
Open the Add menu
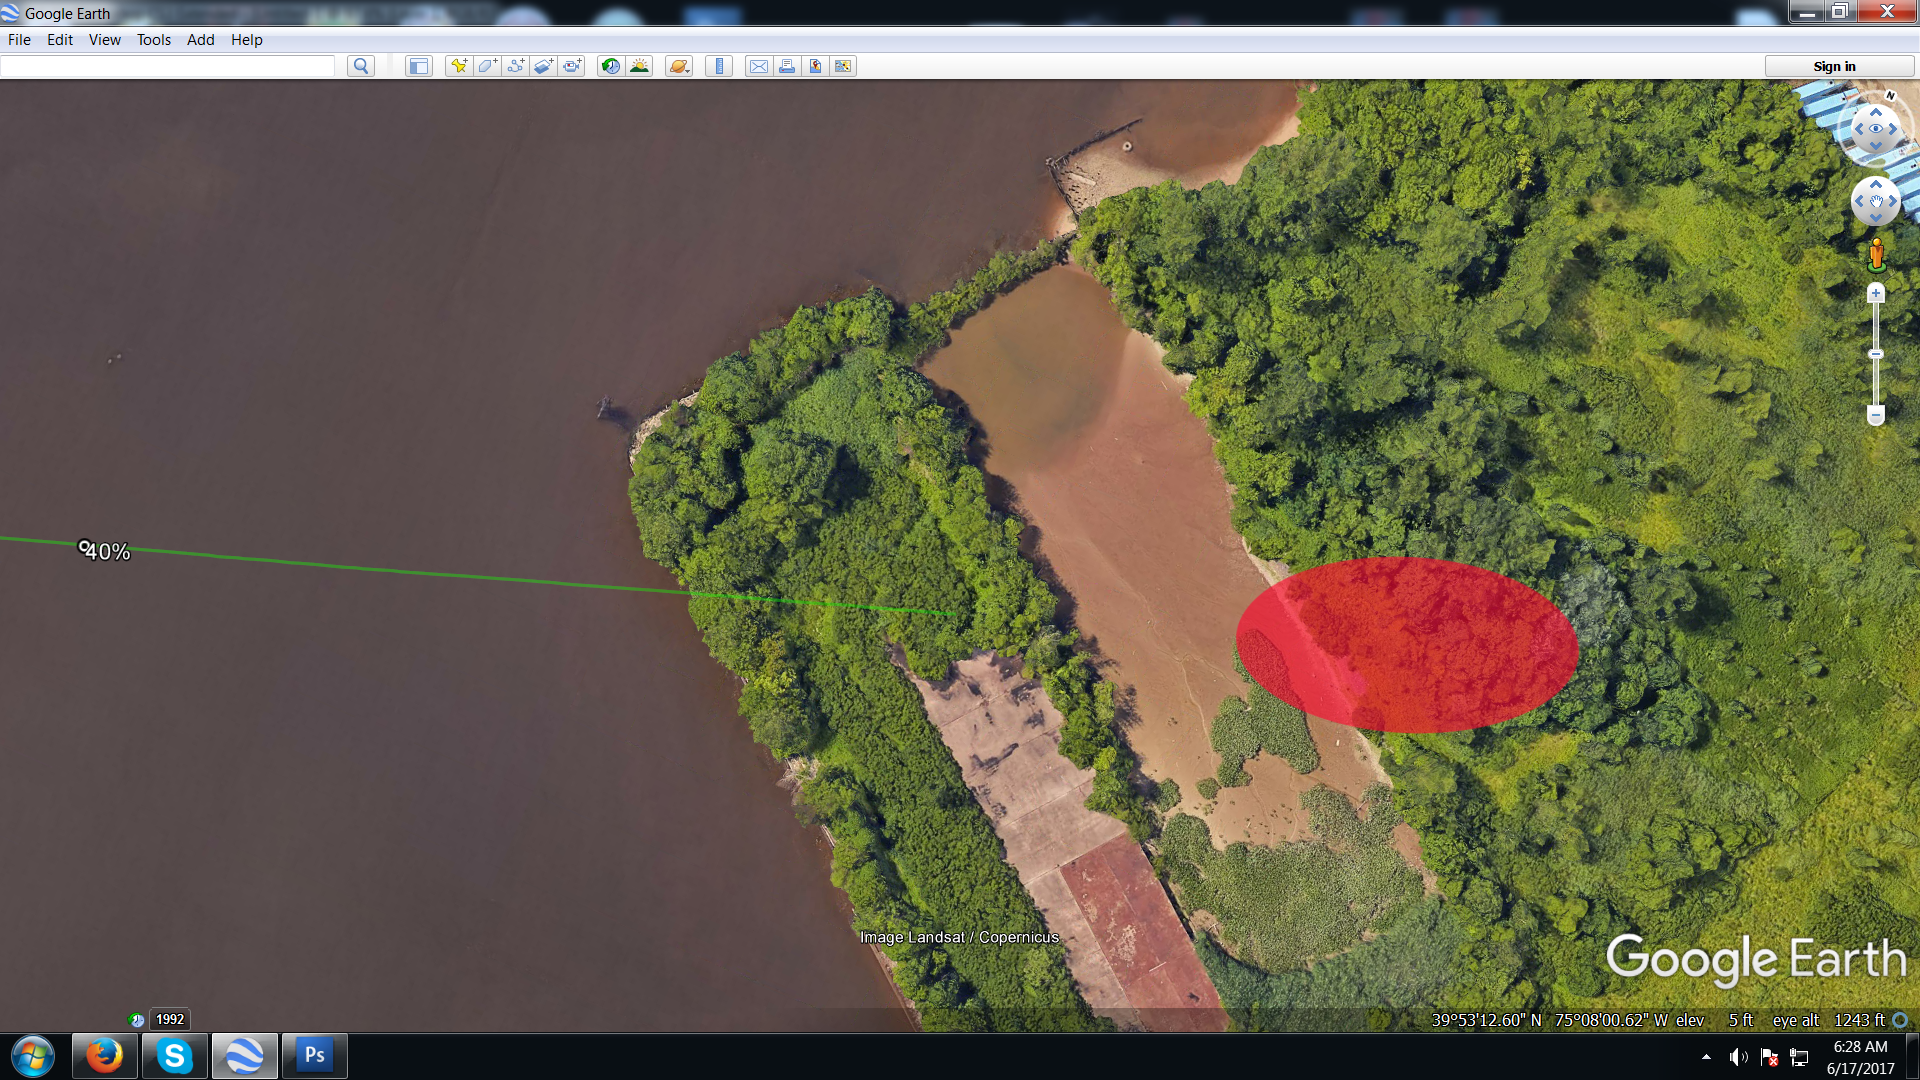point(200,40)
